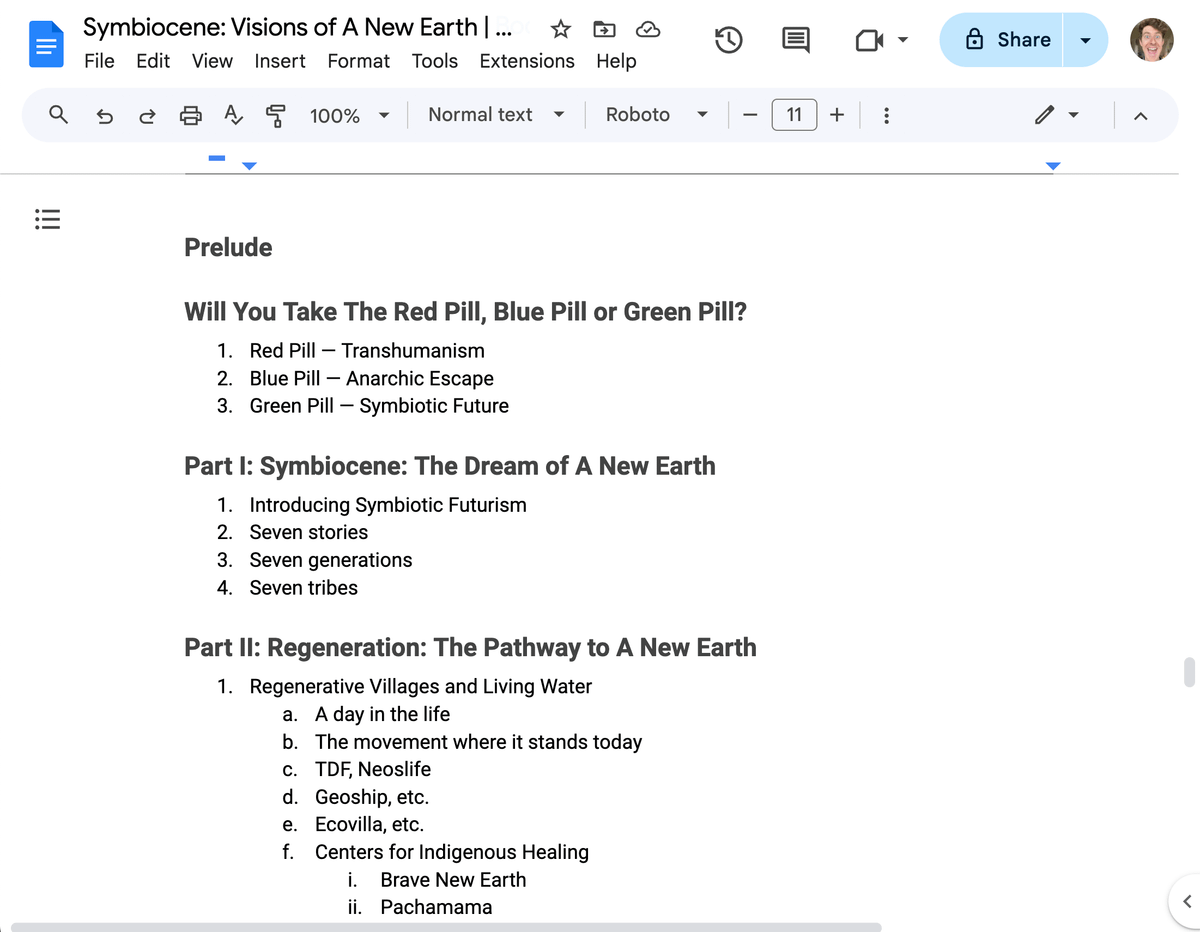Open version history clock icon
Viewport: 1200px width, 932px height.
[728, 40]
